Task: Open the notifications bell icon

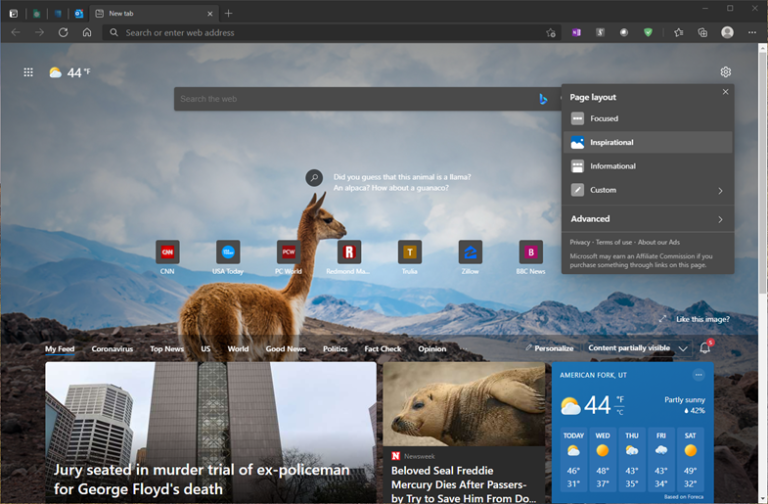Action: [x=705, y=347]
